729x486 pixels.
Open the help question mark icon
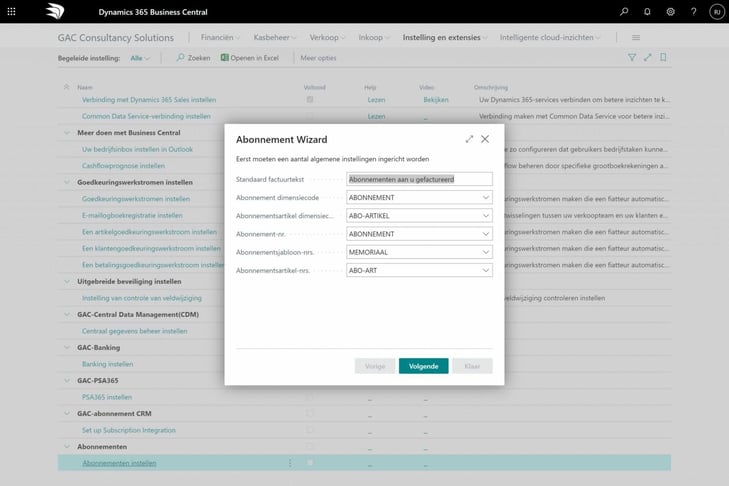694,12
